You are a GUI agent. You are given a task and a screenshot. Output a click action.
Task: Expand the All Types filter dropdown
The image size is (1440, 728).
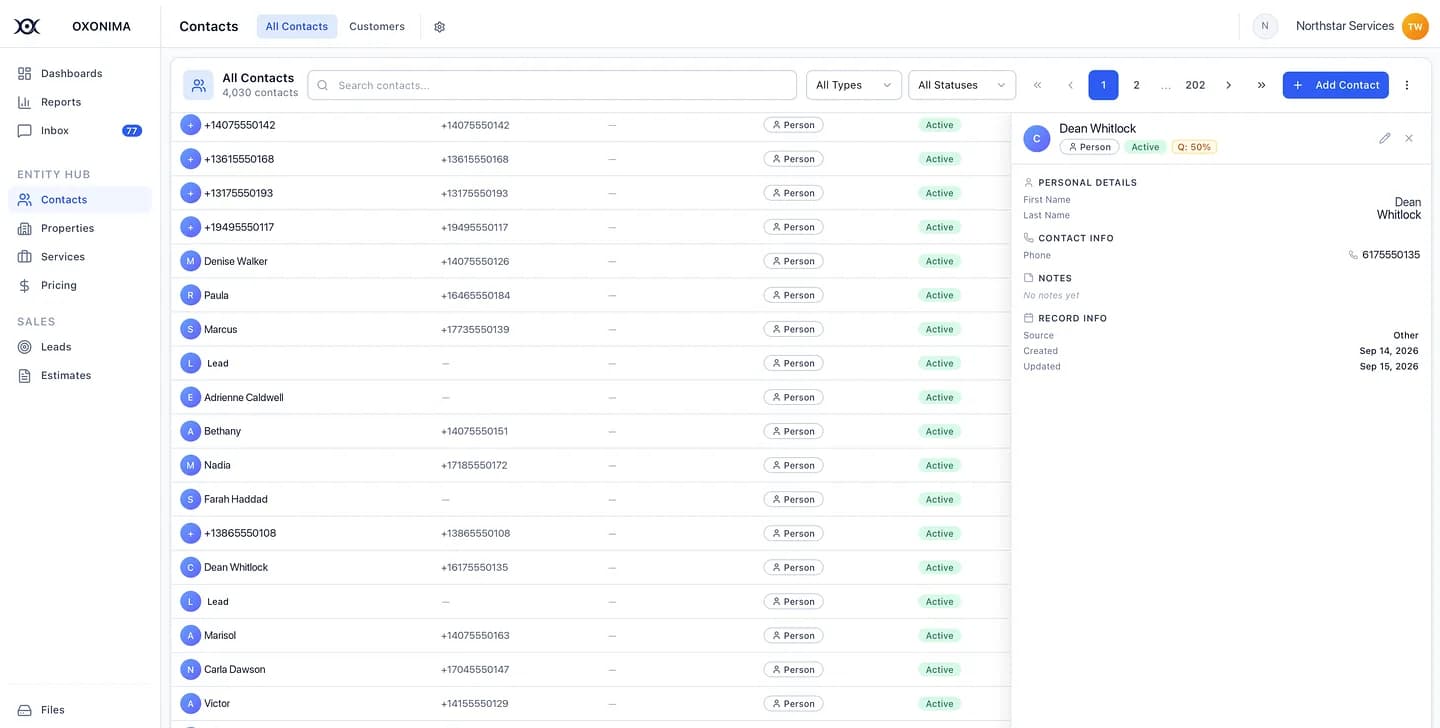point(854,85)
